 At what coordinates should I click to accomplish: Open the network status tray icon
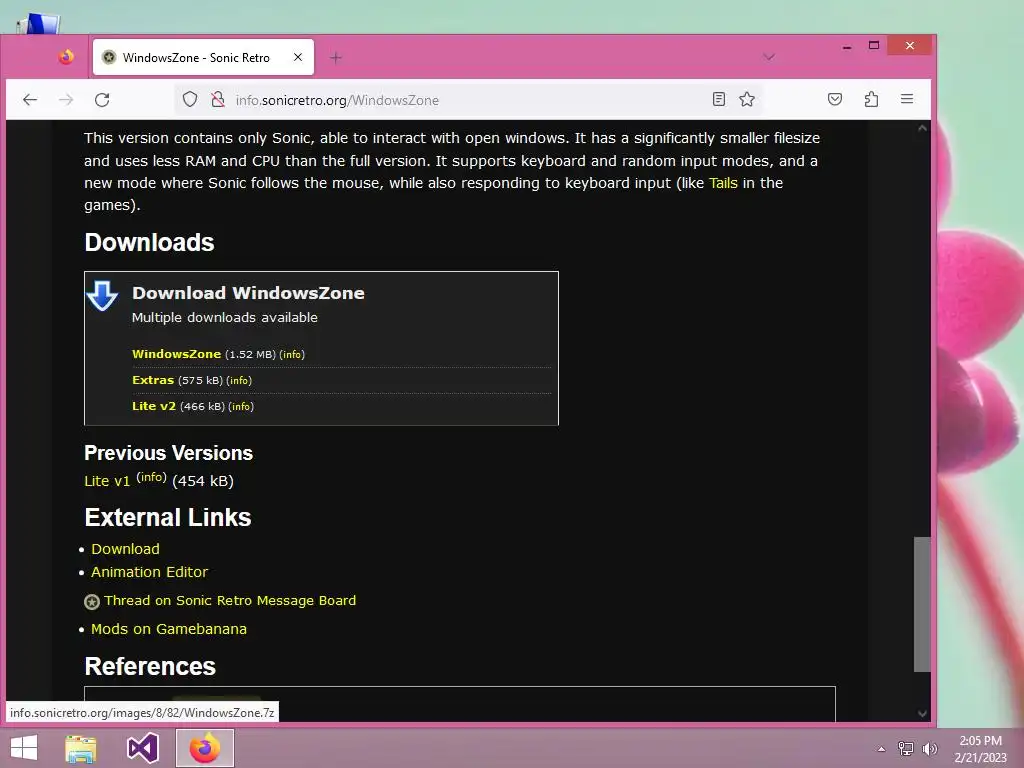(905, 749)
